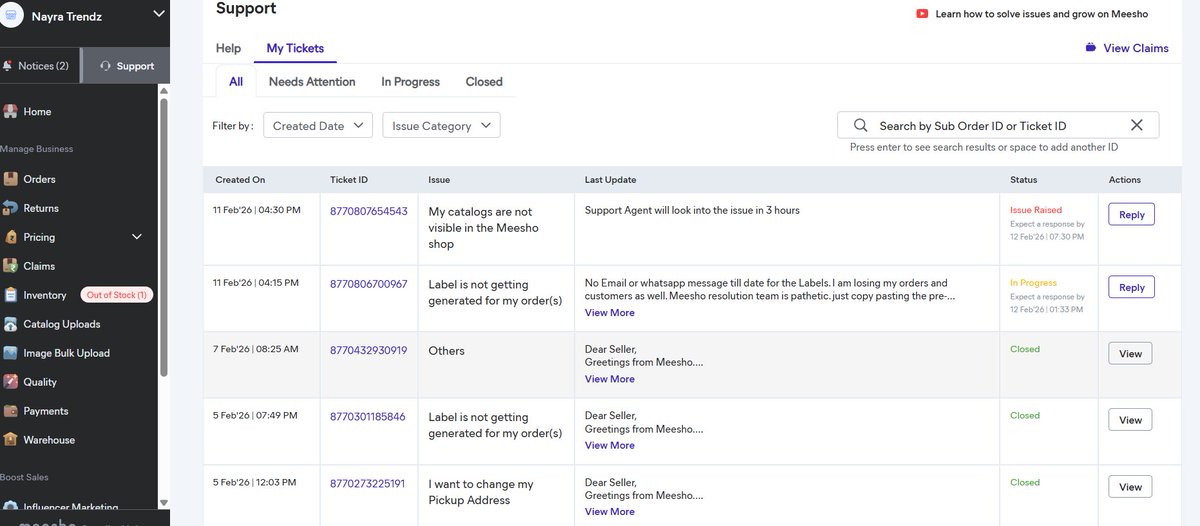
Task: Click the Inventory sidebar icon
Action: pos(10,295)
